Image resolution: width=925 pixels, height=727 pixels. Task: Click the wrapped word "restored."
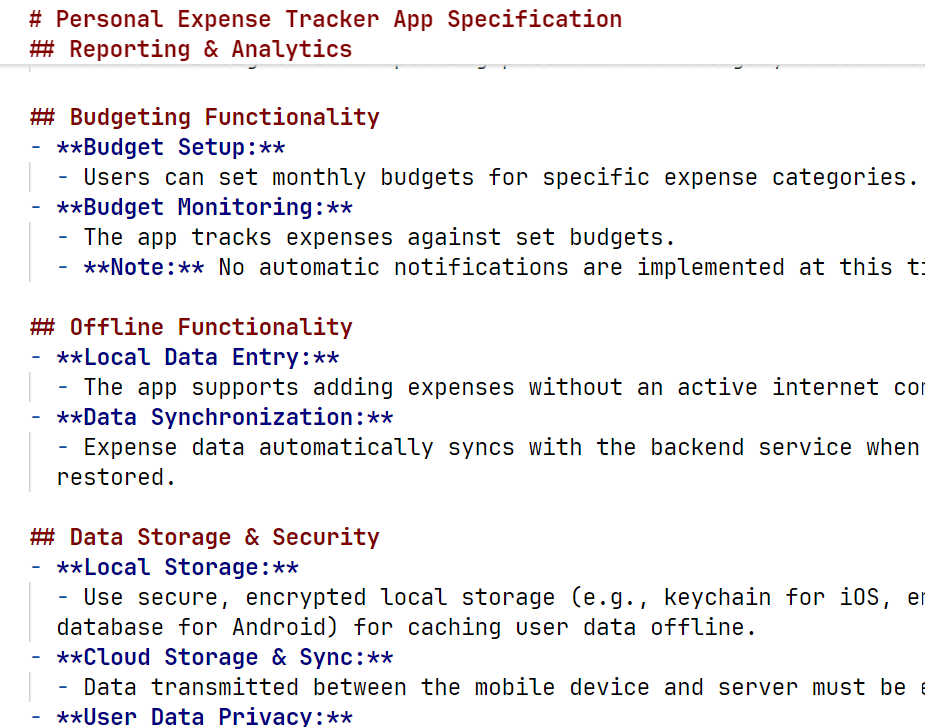(116, 477)
